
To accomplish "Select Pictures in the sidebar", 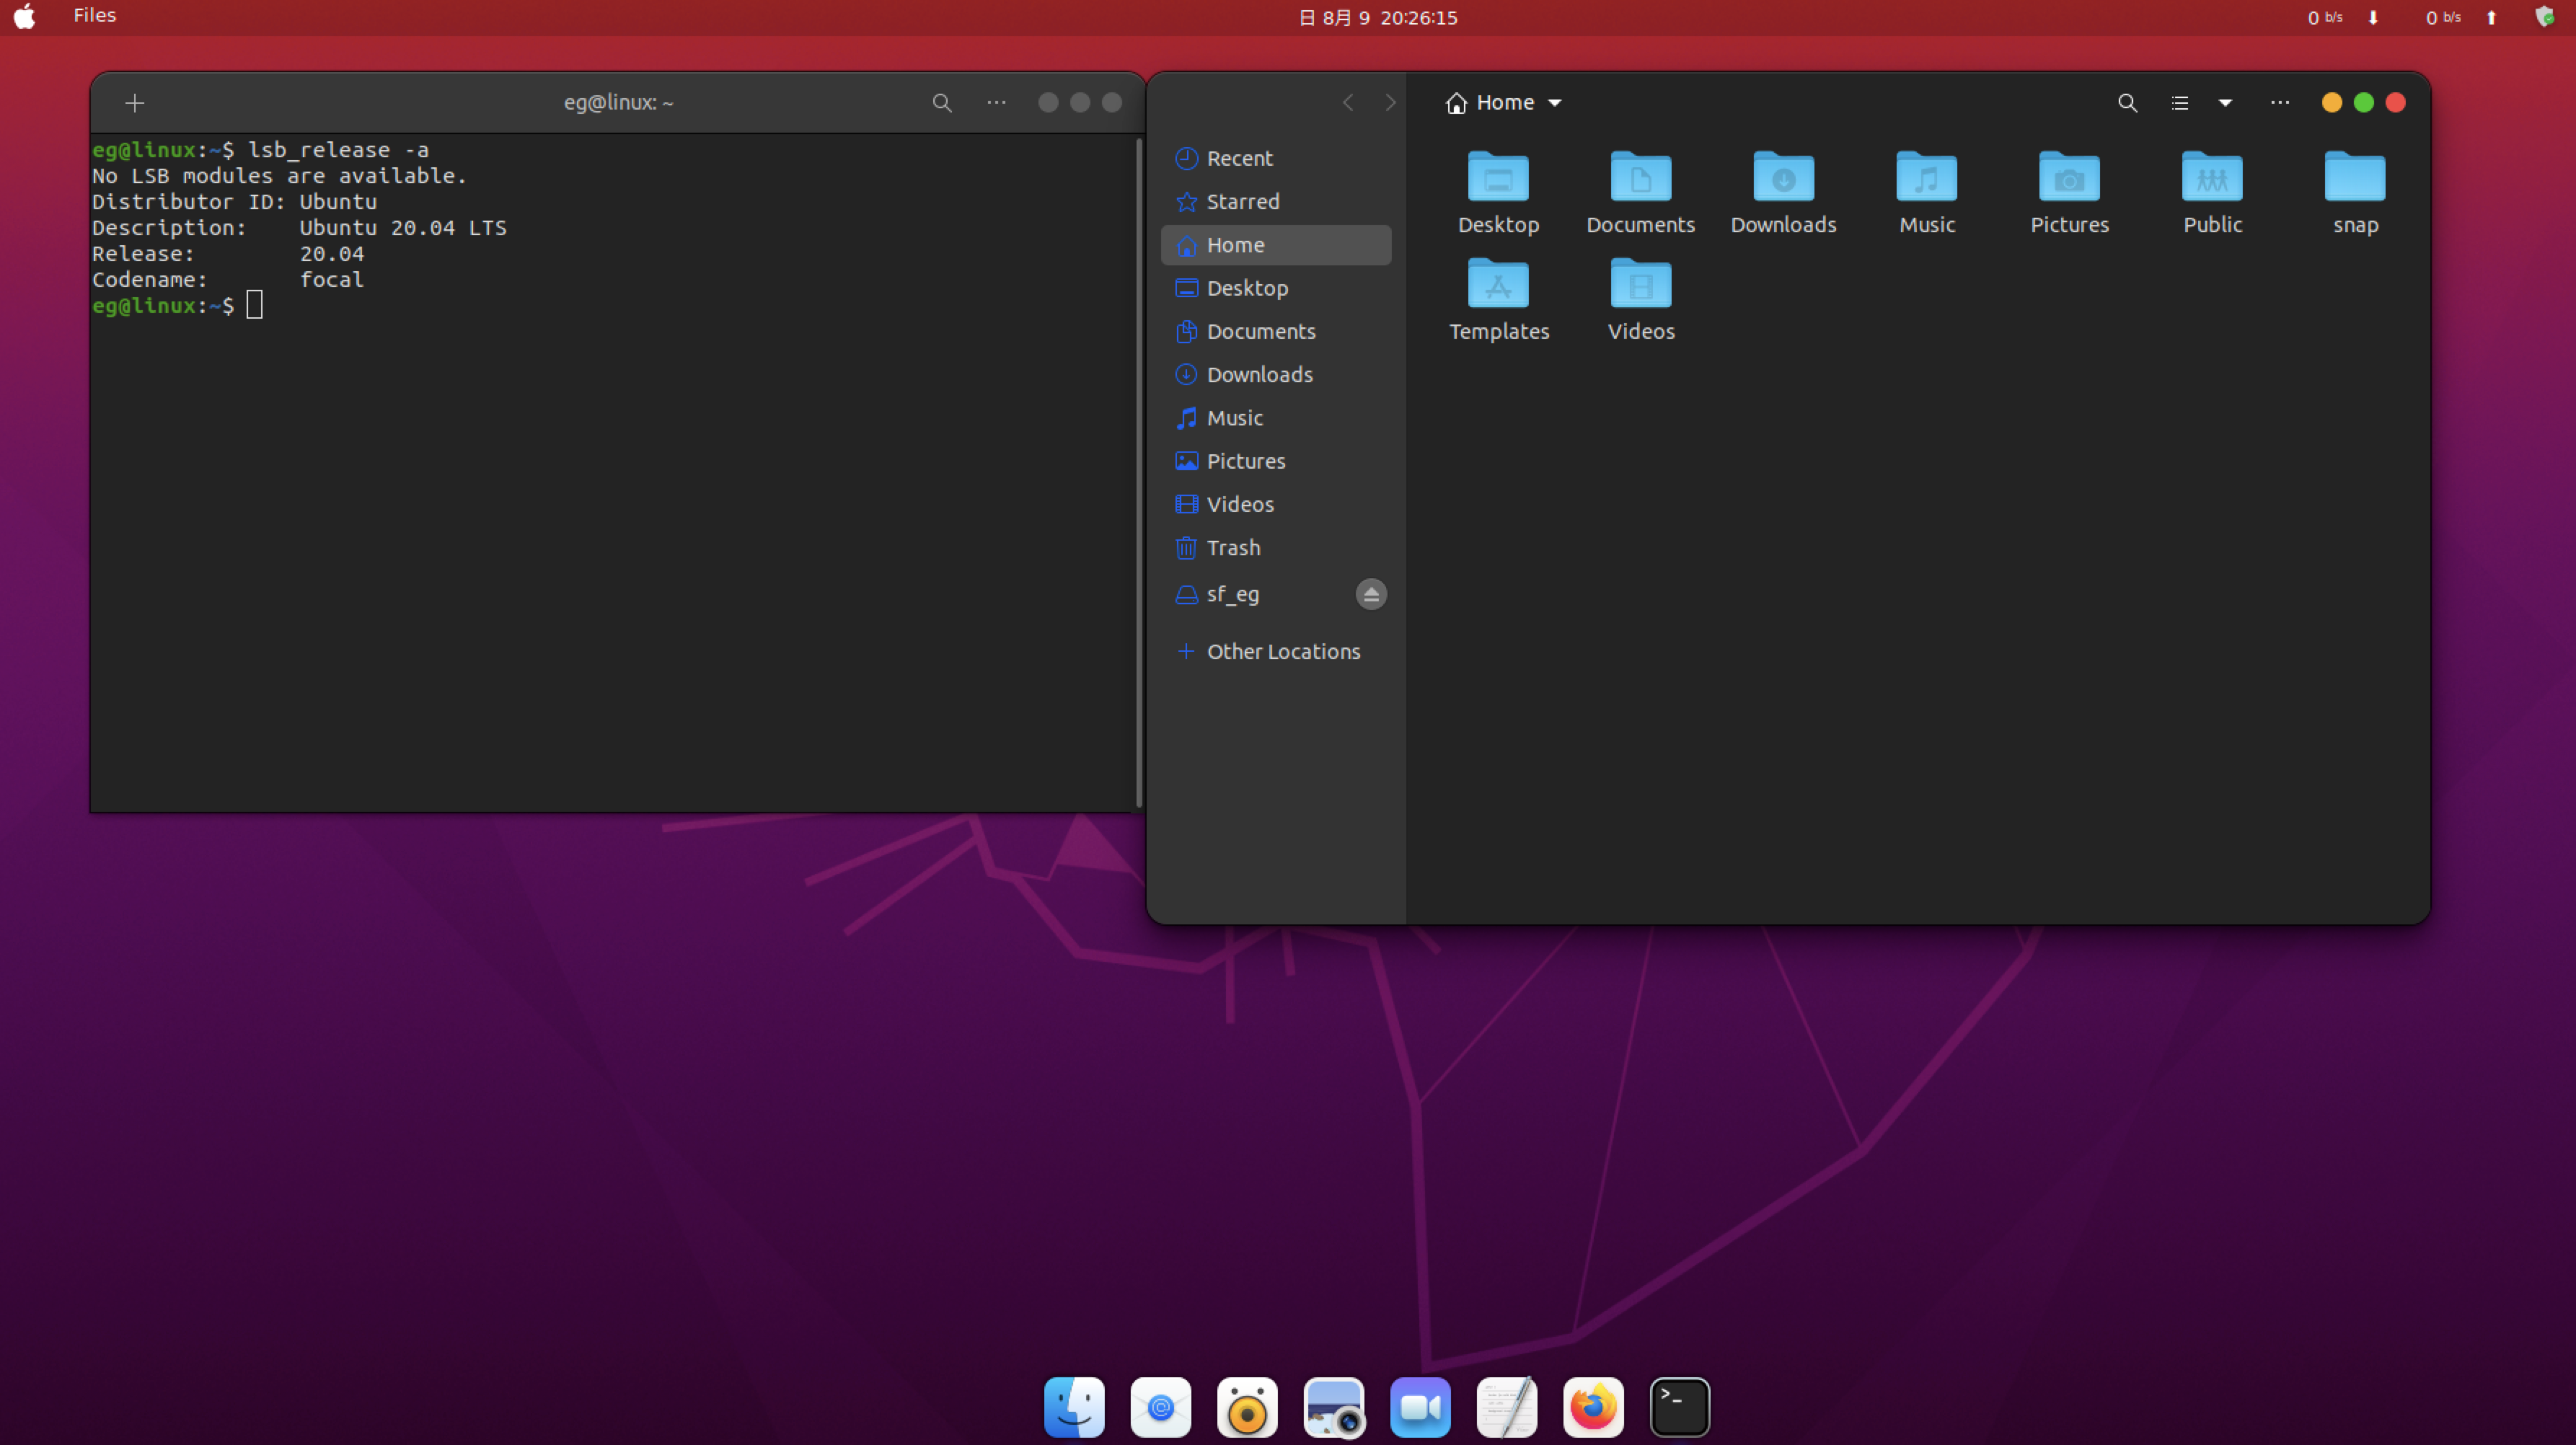I will [1245, 461].
